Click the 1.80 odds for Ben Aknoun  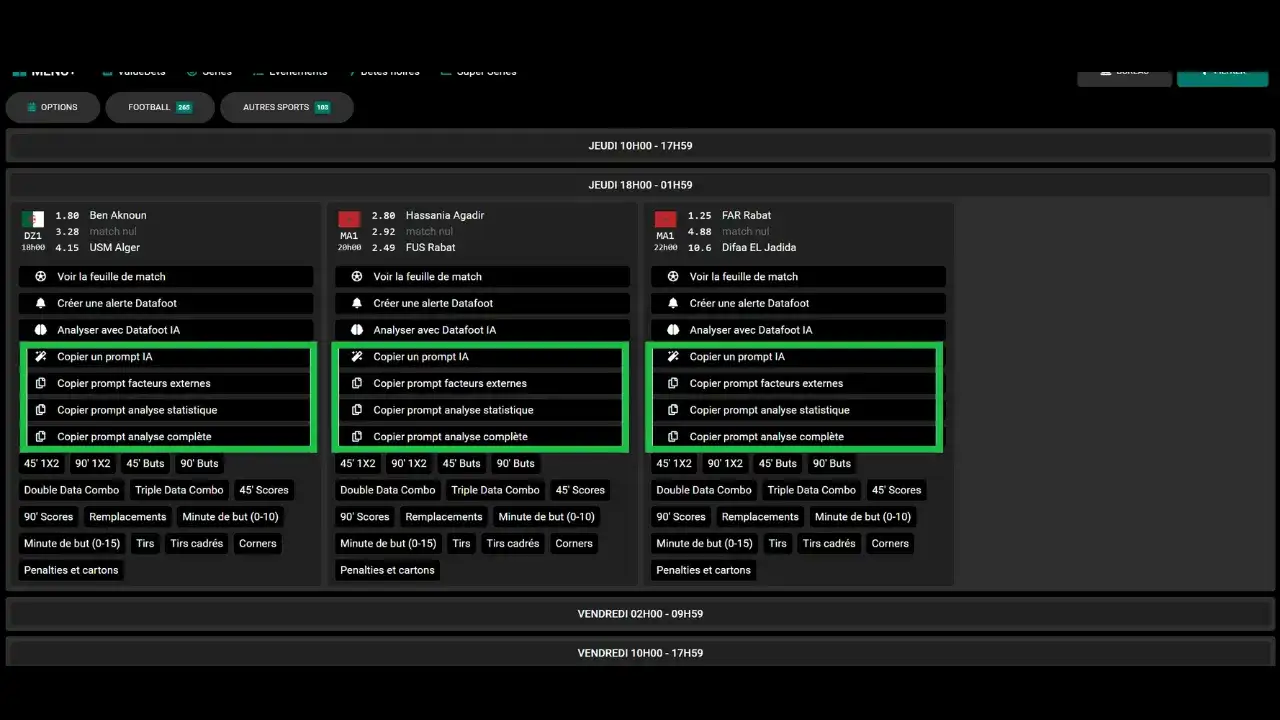point(67,216)
